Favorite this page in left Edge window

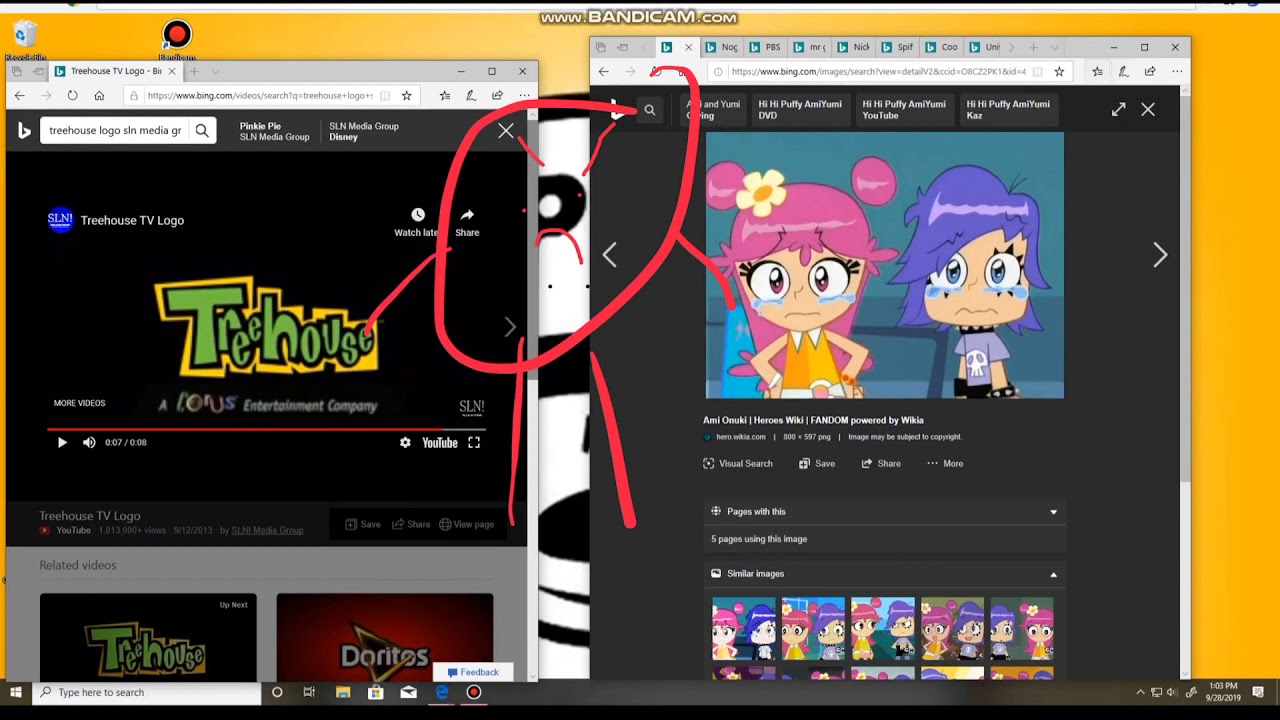pos(406,95)
